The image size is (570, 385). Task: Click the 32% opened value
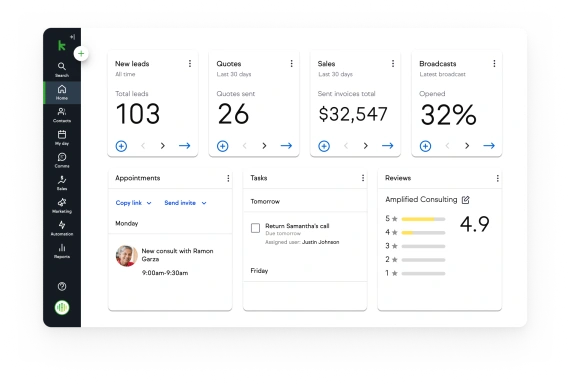[x=448, y=115]
